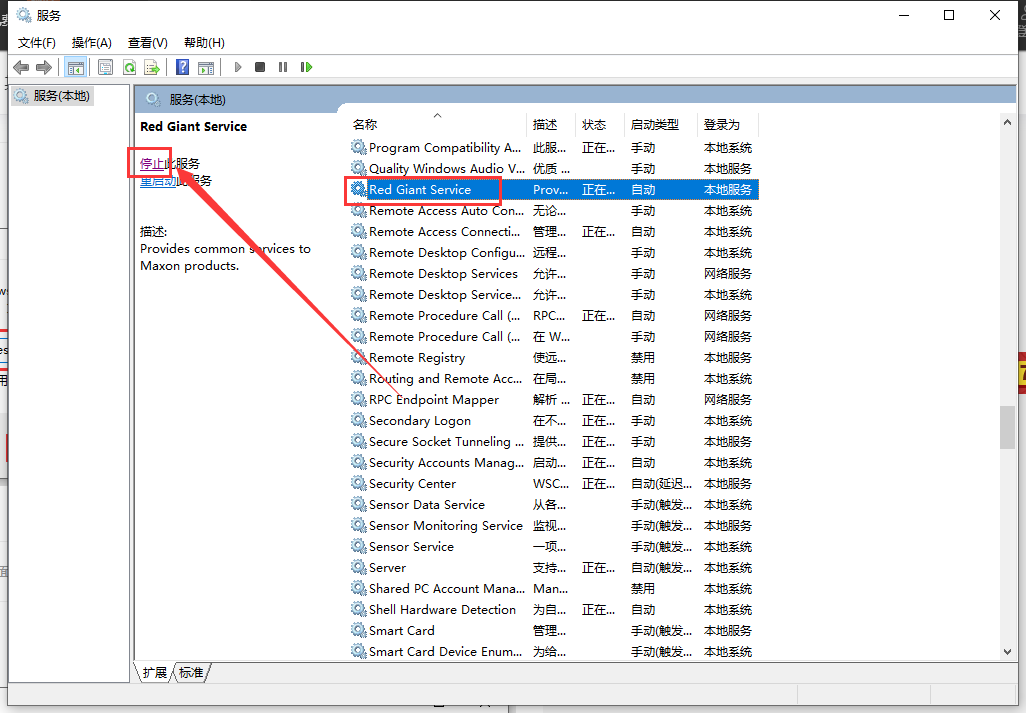Click the vertical scrollbar thumb
The width and height of the screenshot is (1026, 713).
[x=1007, y=427]
